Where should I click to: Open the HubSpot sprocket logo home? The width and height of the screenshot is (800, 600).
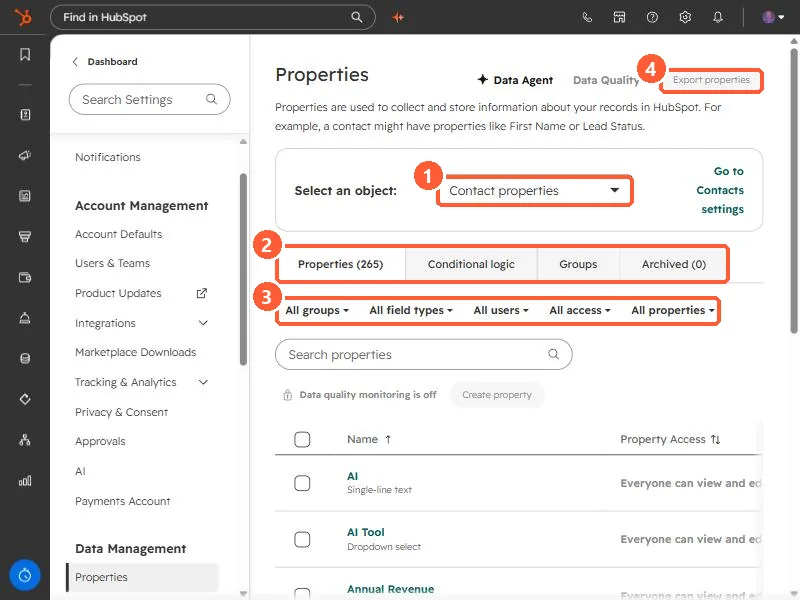(x=23, y=17)
